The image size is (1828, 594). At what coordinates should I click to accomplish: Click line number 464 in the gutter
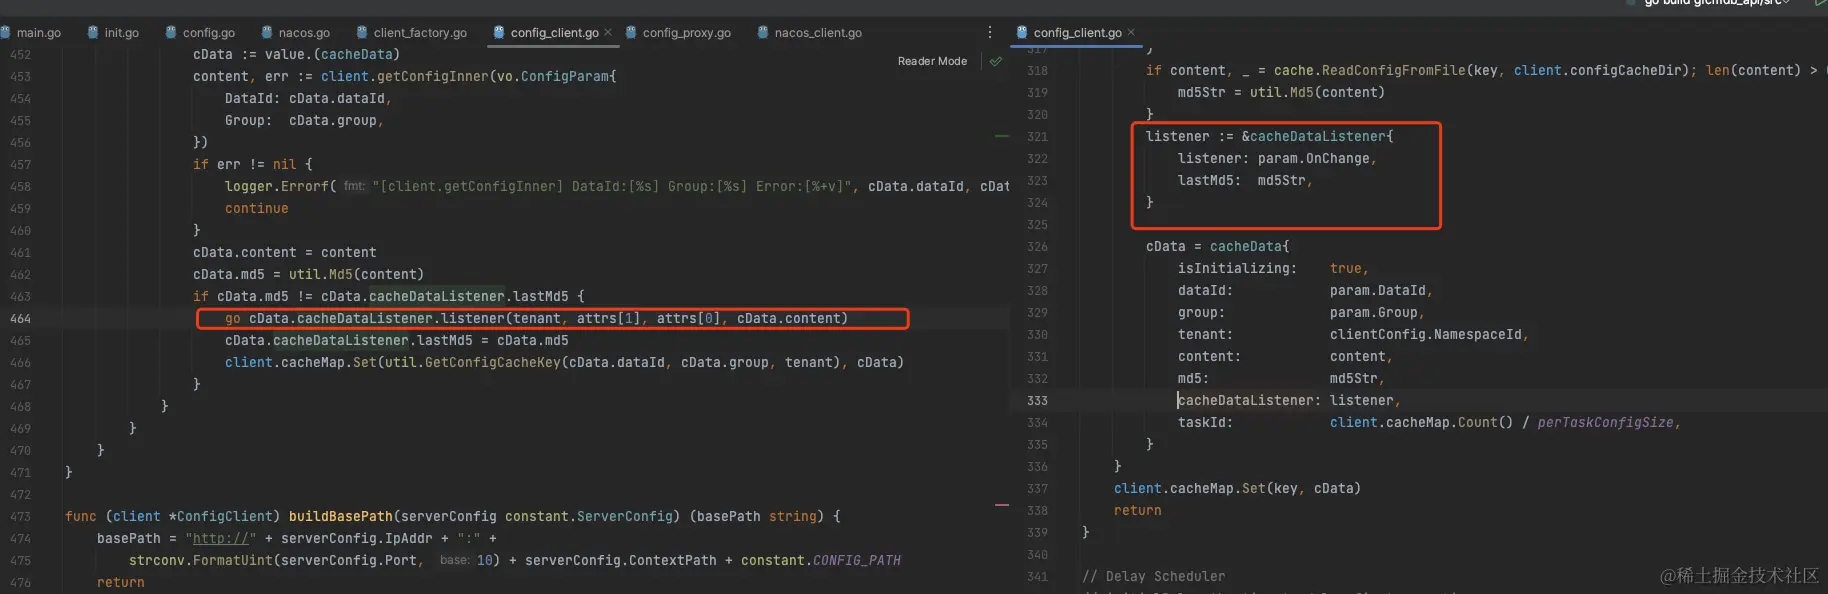pyautogui.click(x=20, y=318)
